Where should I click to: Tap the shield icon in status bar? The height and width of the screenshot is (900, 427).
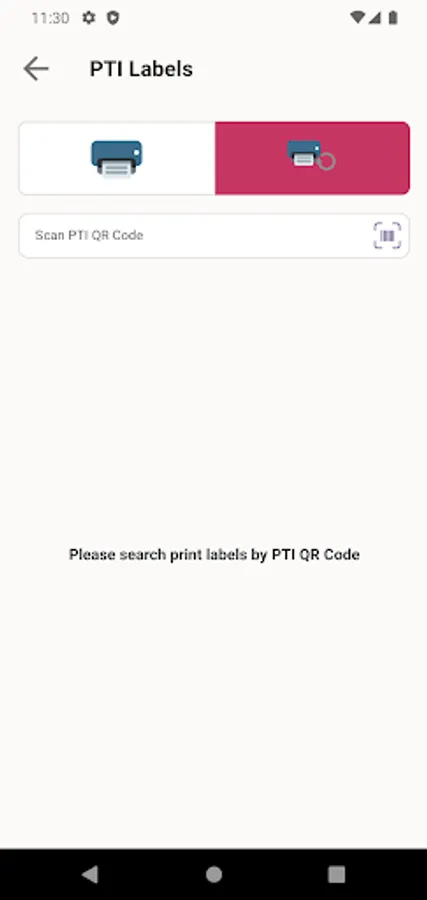click(113, 18)
